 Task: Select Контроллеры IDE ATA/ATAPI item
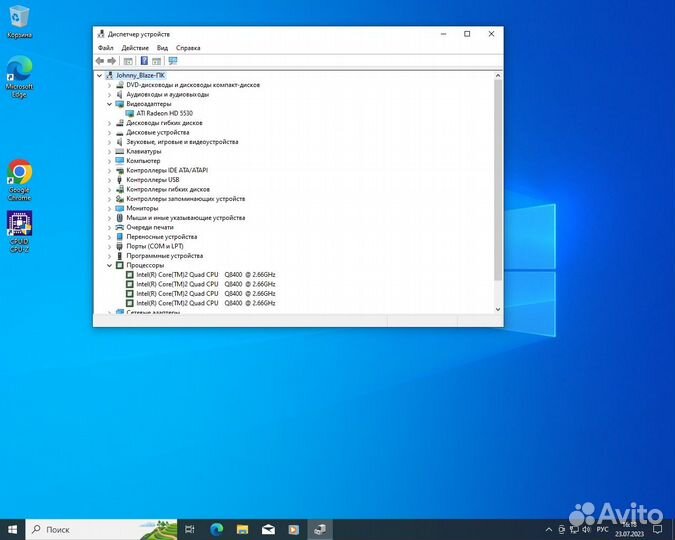(167, 170)
